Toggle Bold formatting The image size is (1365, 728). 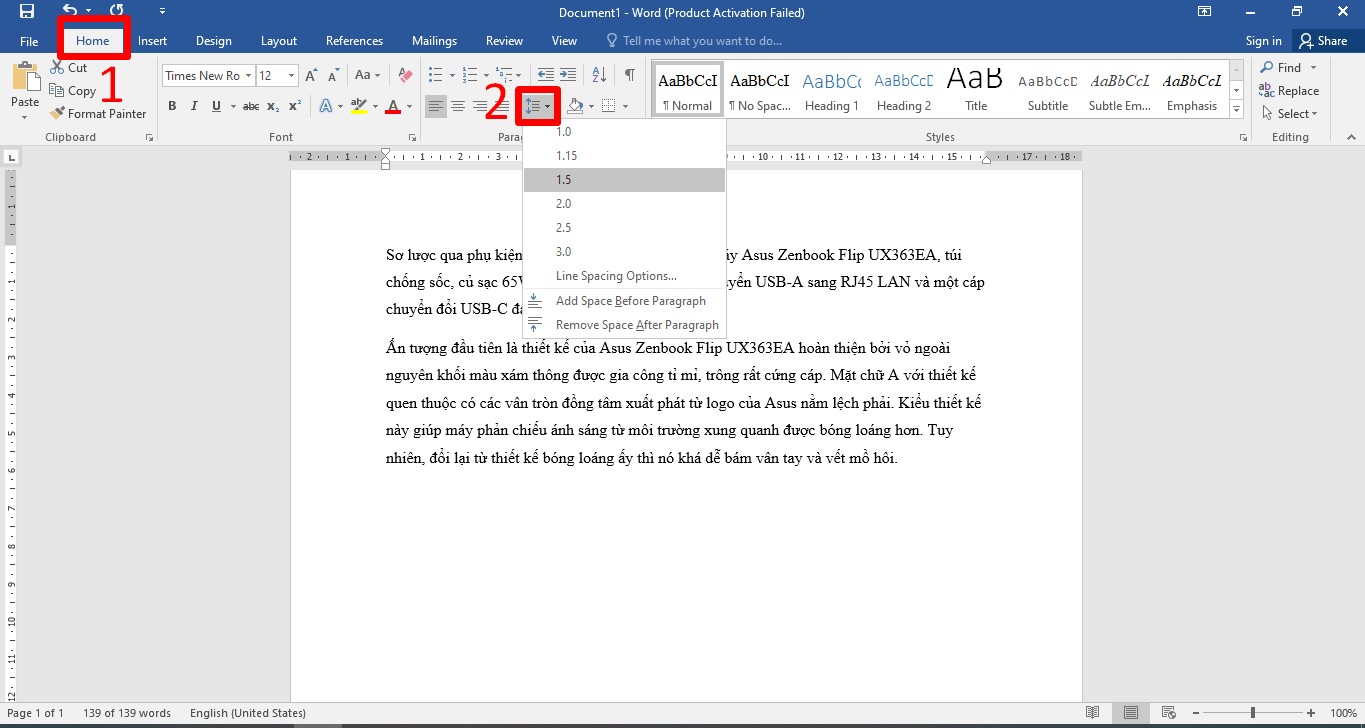(172, 106)
